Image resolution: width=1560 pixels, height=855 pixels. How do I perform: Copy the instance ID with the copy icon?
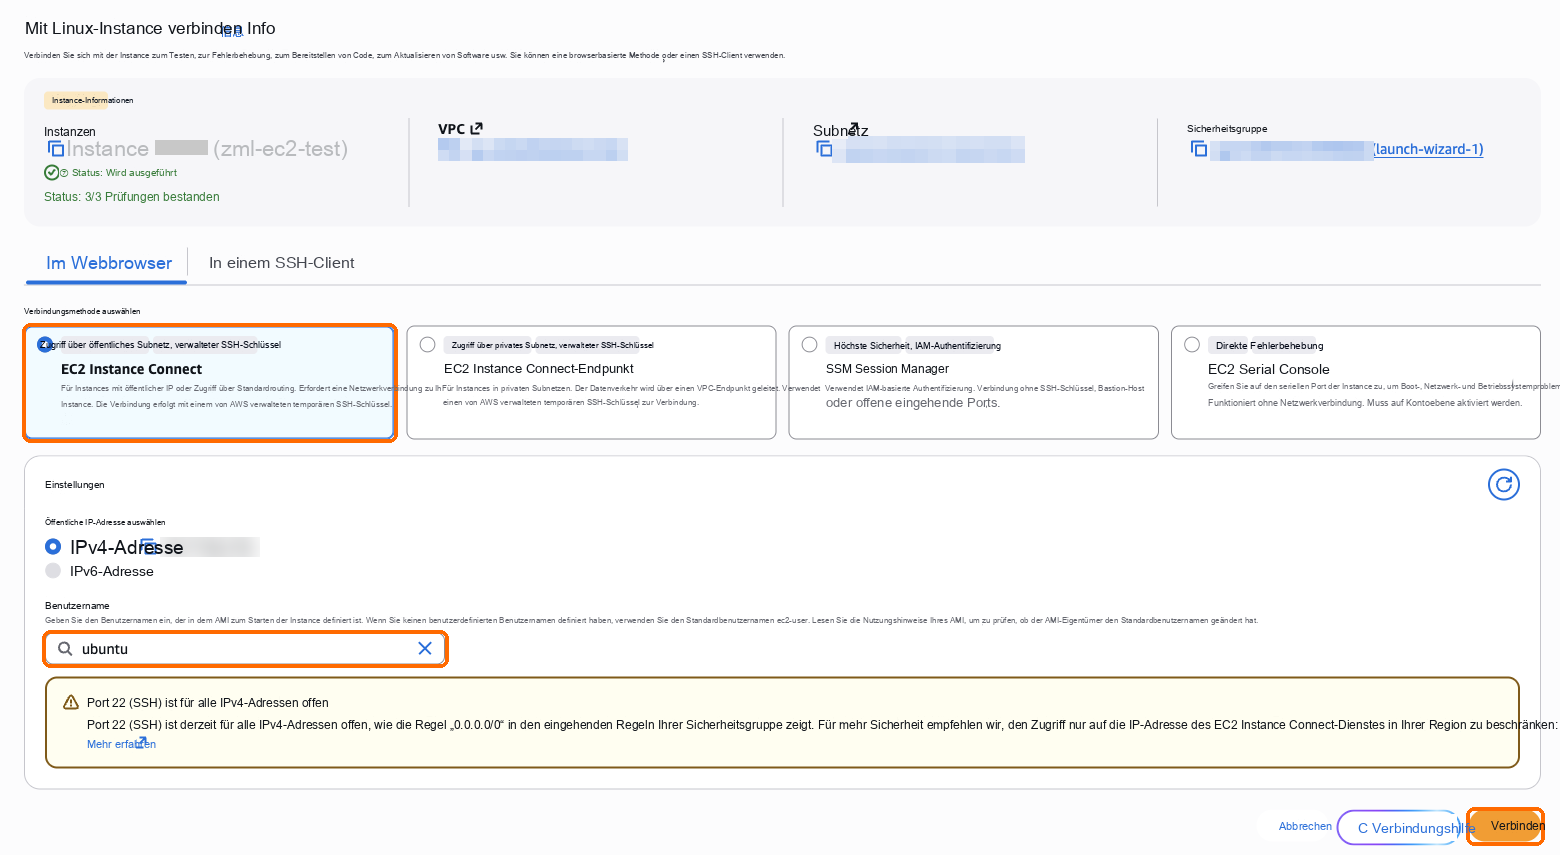(56, 149)
